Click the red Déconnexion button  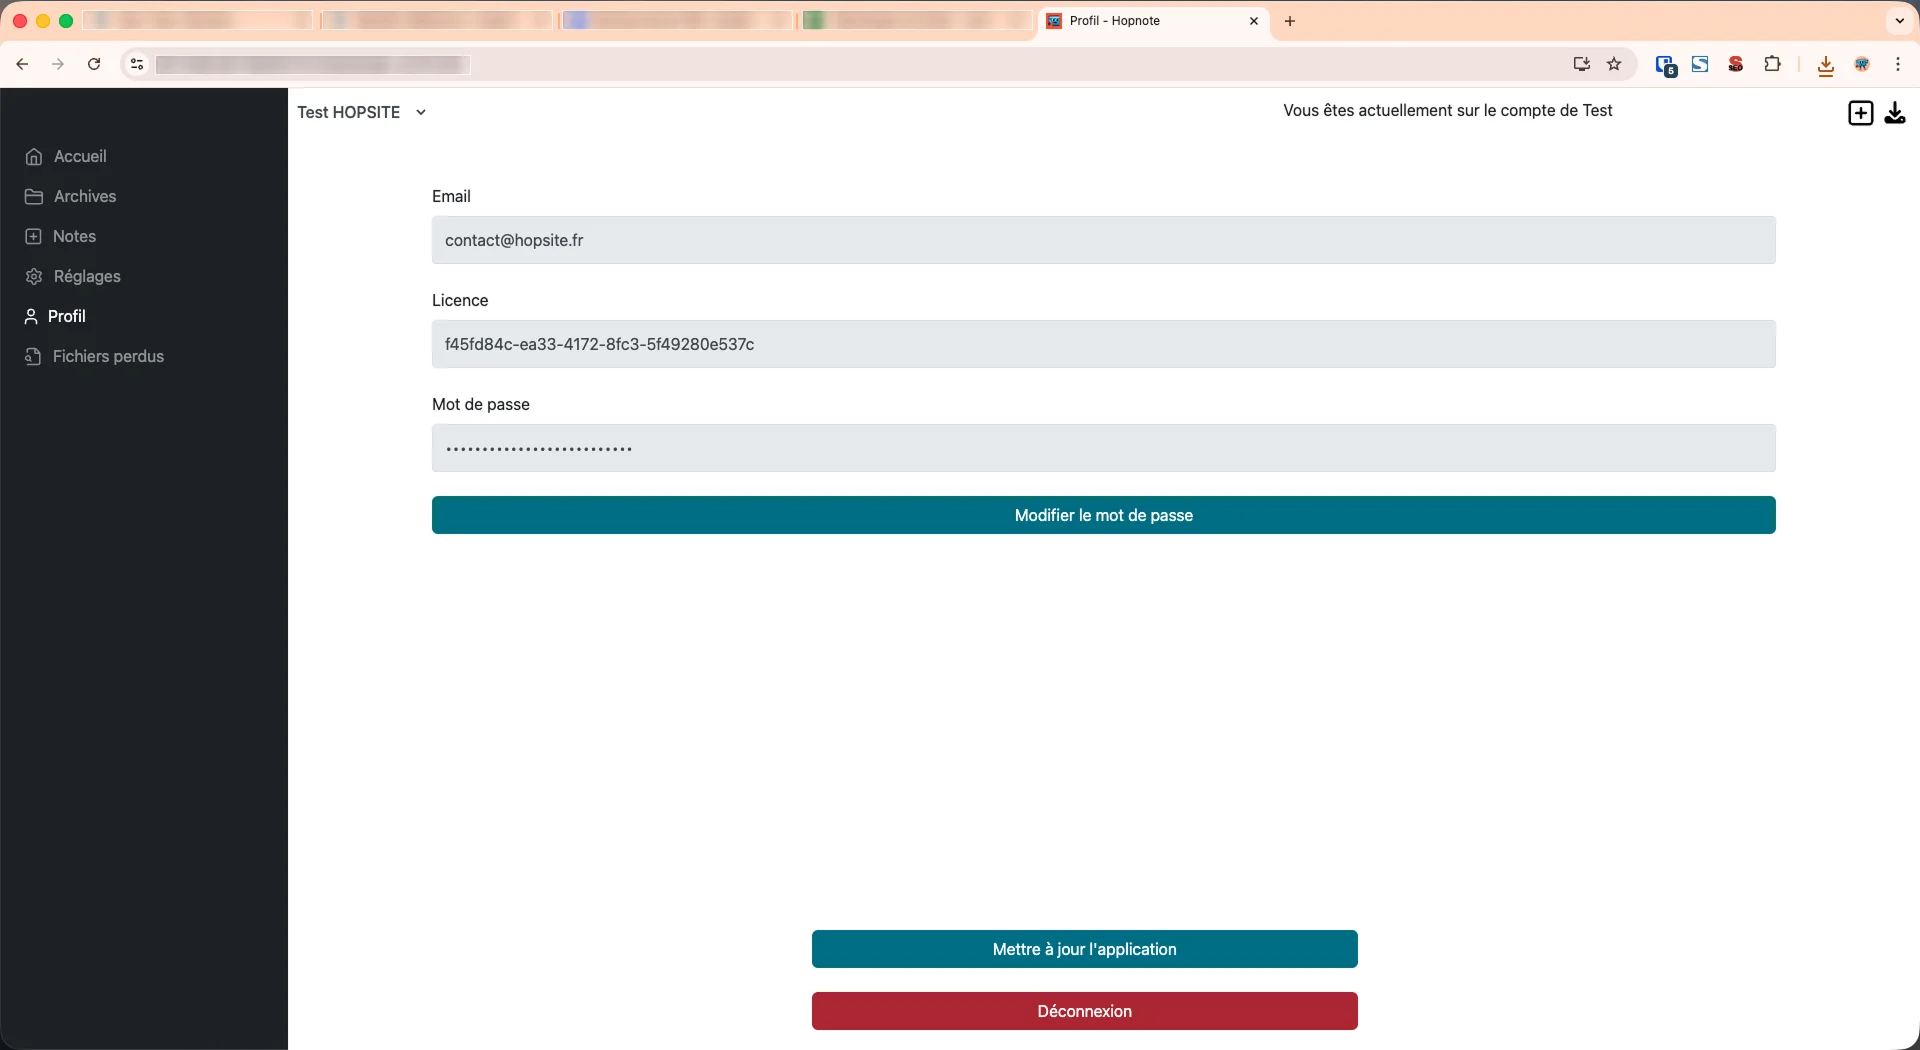coord(1084,1011)
